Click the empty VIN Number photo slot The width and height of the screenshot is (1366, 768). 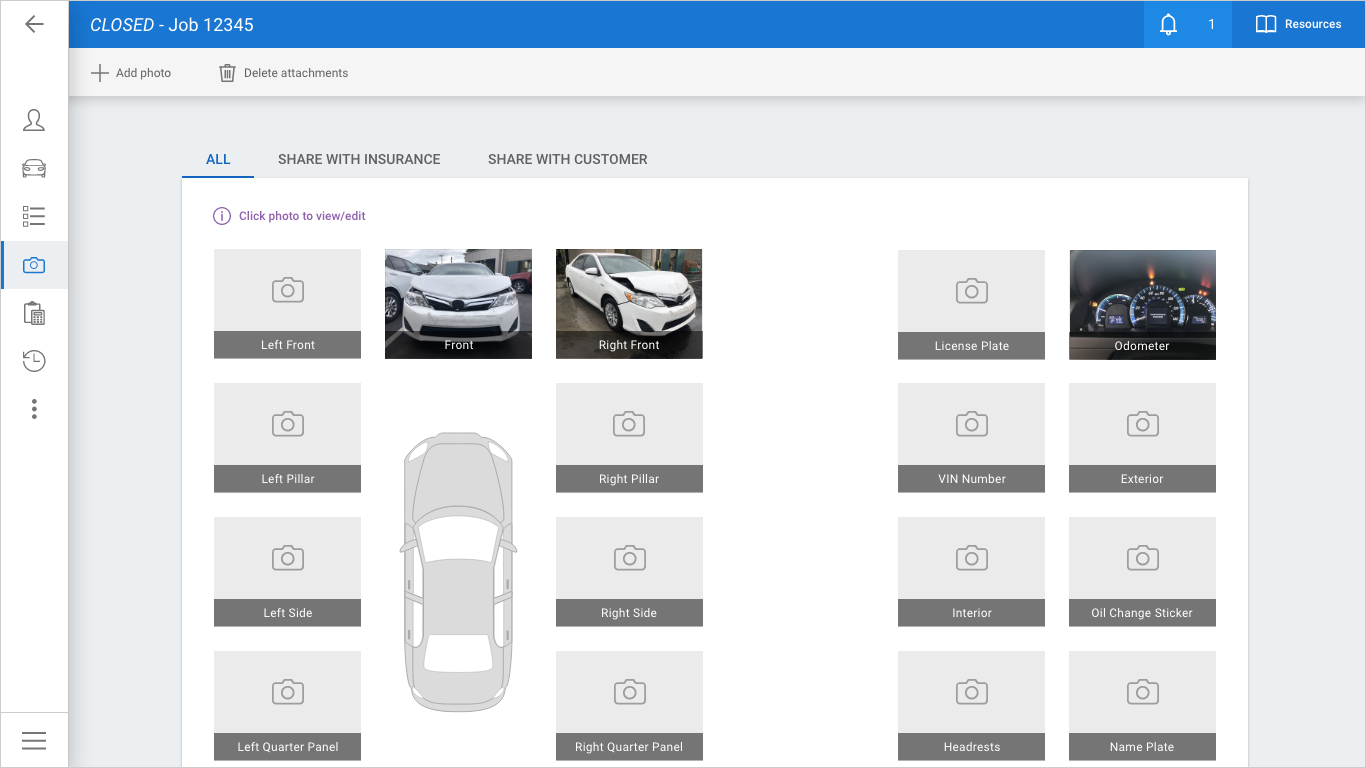971,437
